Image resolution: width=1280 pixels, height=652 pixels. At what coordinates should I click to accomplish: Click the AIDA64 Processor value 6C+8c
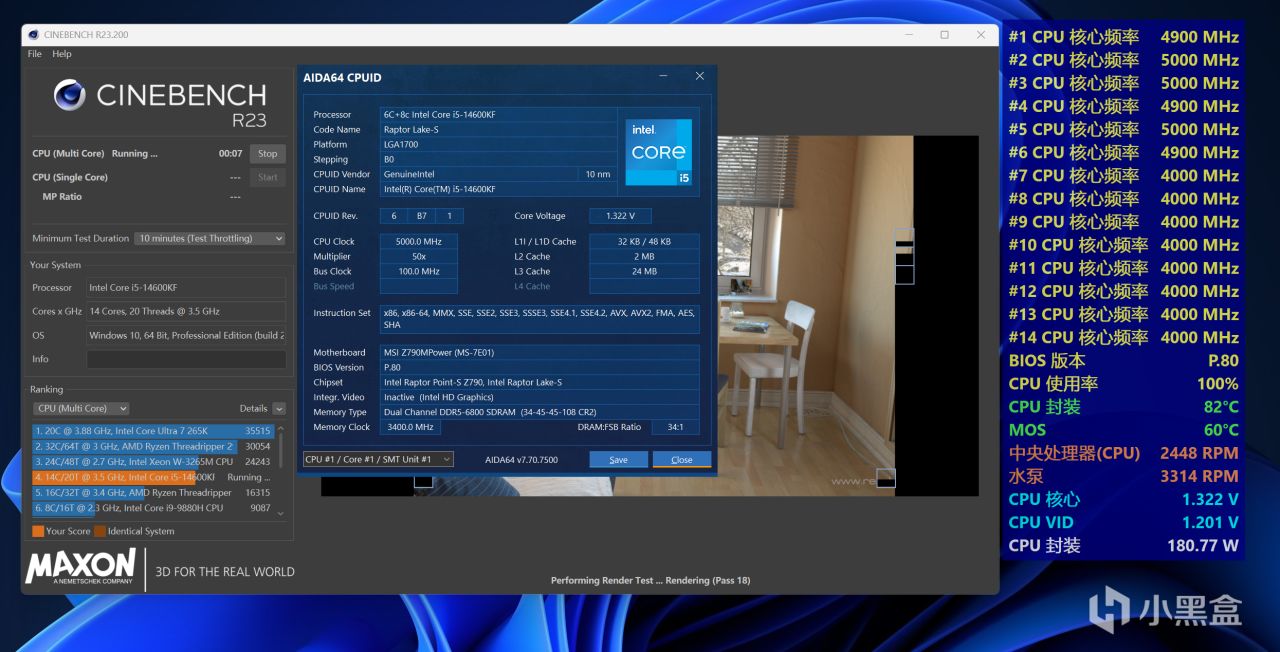(497, 115)
